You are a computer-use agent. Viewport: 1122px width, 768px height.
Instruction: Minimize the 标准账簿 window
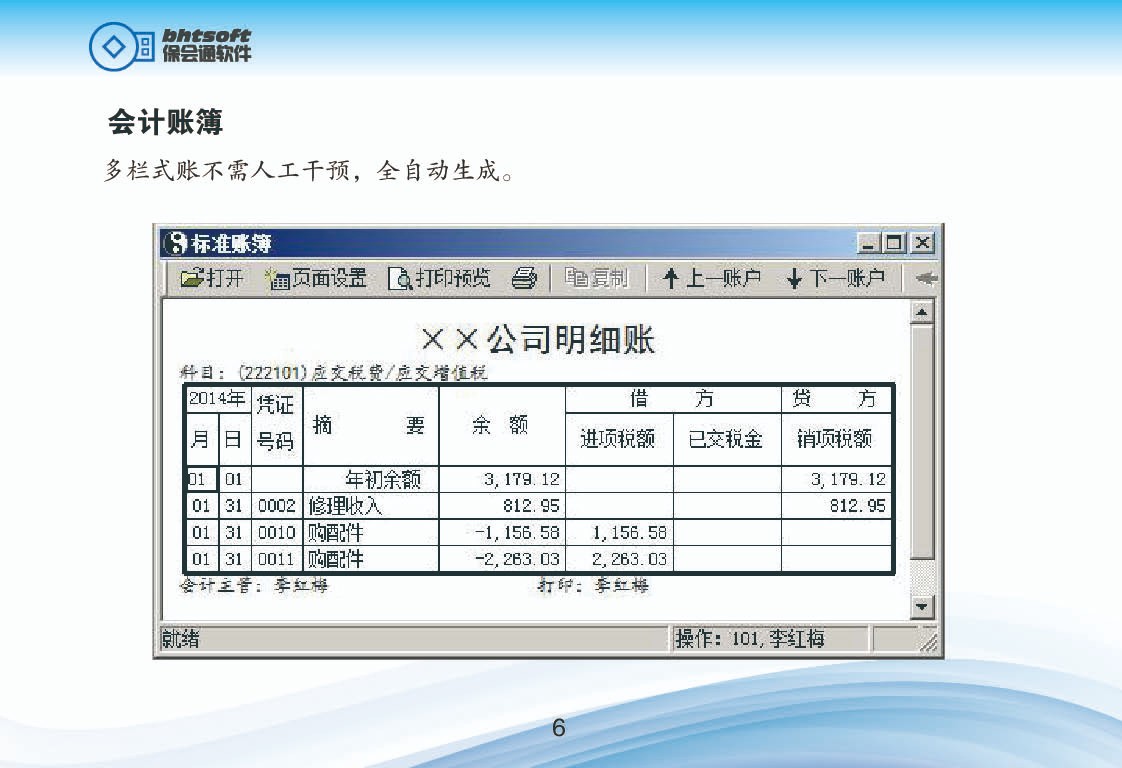click(x=868, y=243)
